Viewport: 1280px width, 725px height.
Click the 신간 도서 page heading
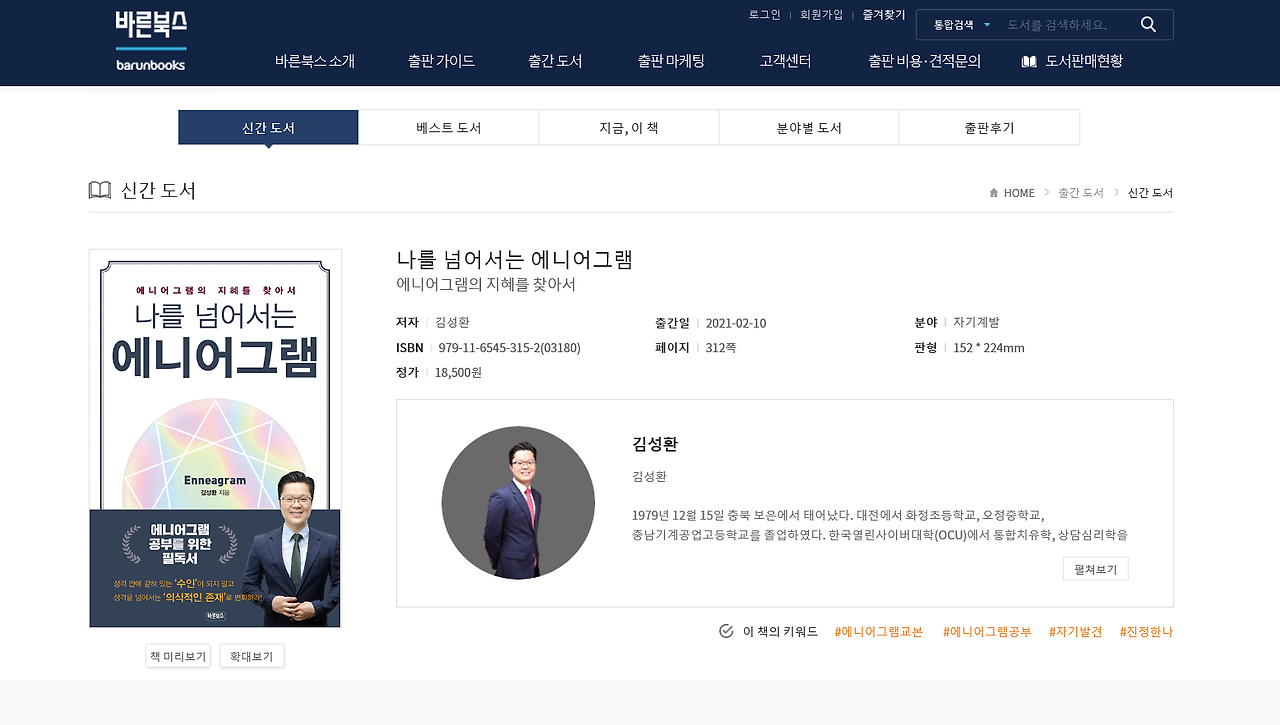click(158, 190)
